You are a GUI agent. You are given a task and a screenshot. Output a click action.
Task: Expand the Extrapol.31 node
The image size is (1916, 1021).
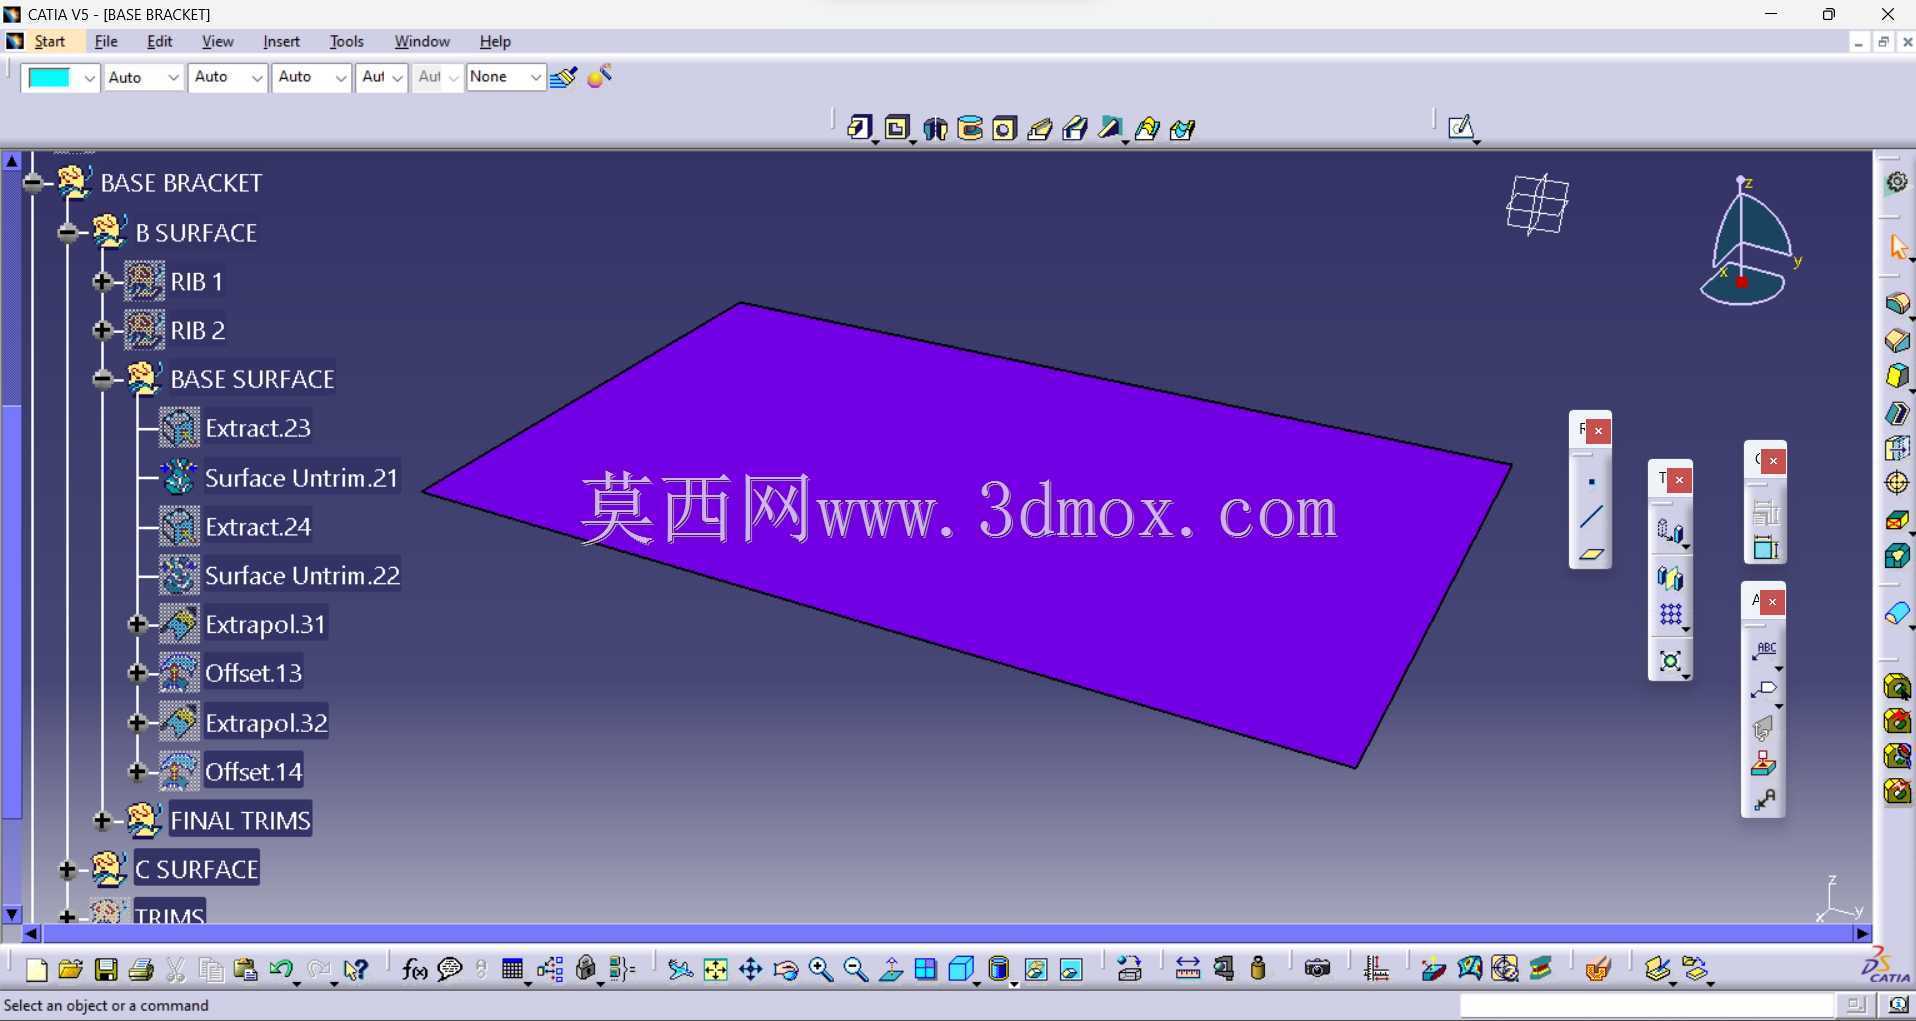[137, 624]
